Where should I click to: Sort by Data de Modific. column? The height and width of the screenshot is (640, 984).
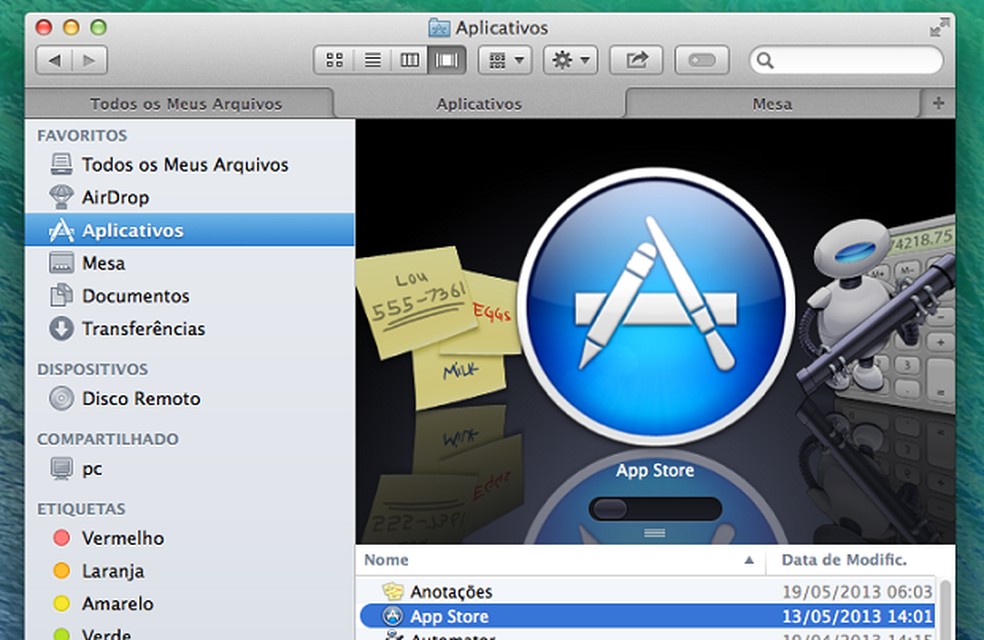pos(860,560)
